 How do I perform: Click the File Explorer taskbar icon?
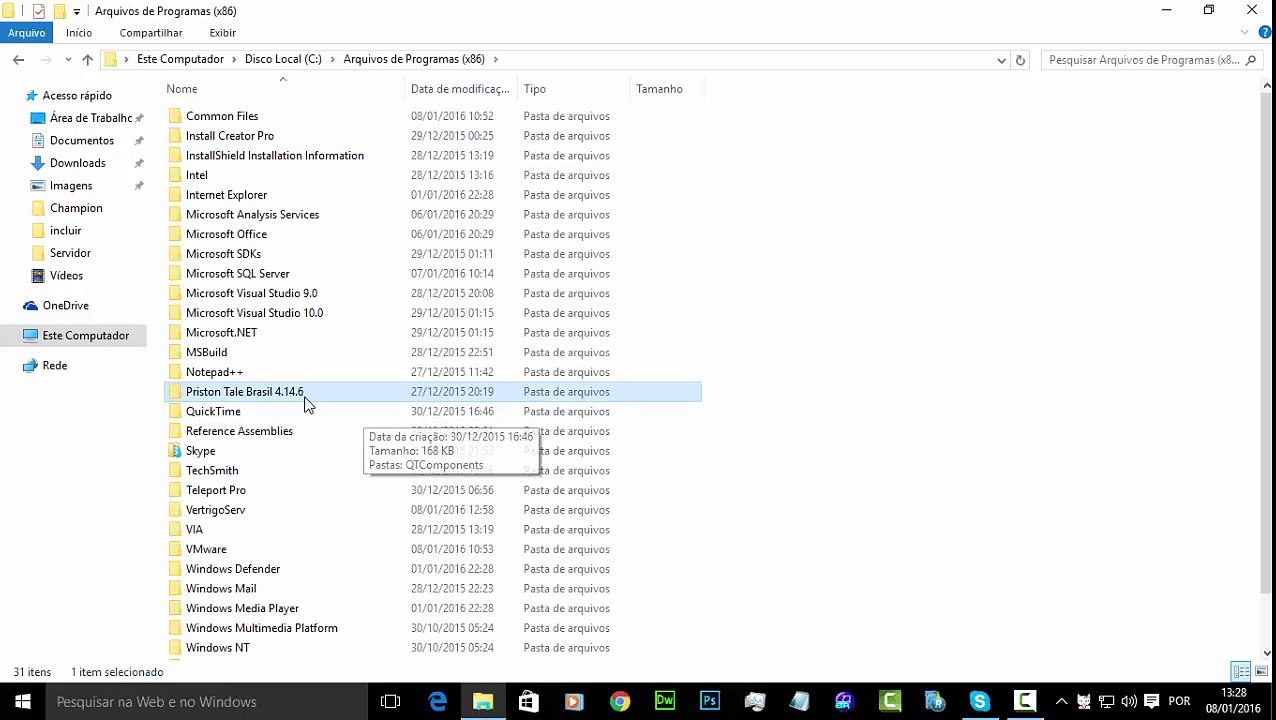[483, 702]
